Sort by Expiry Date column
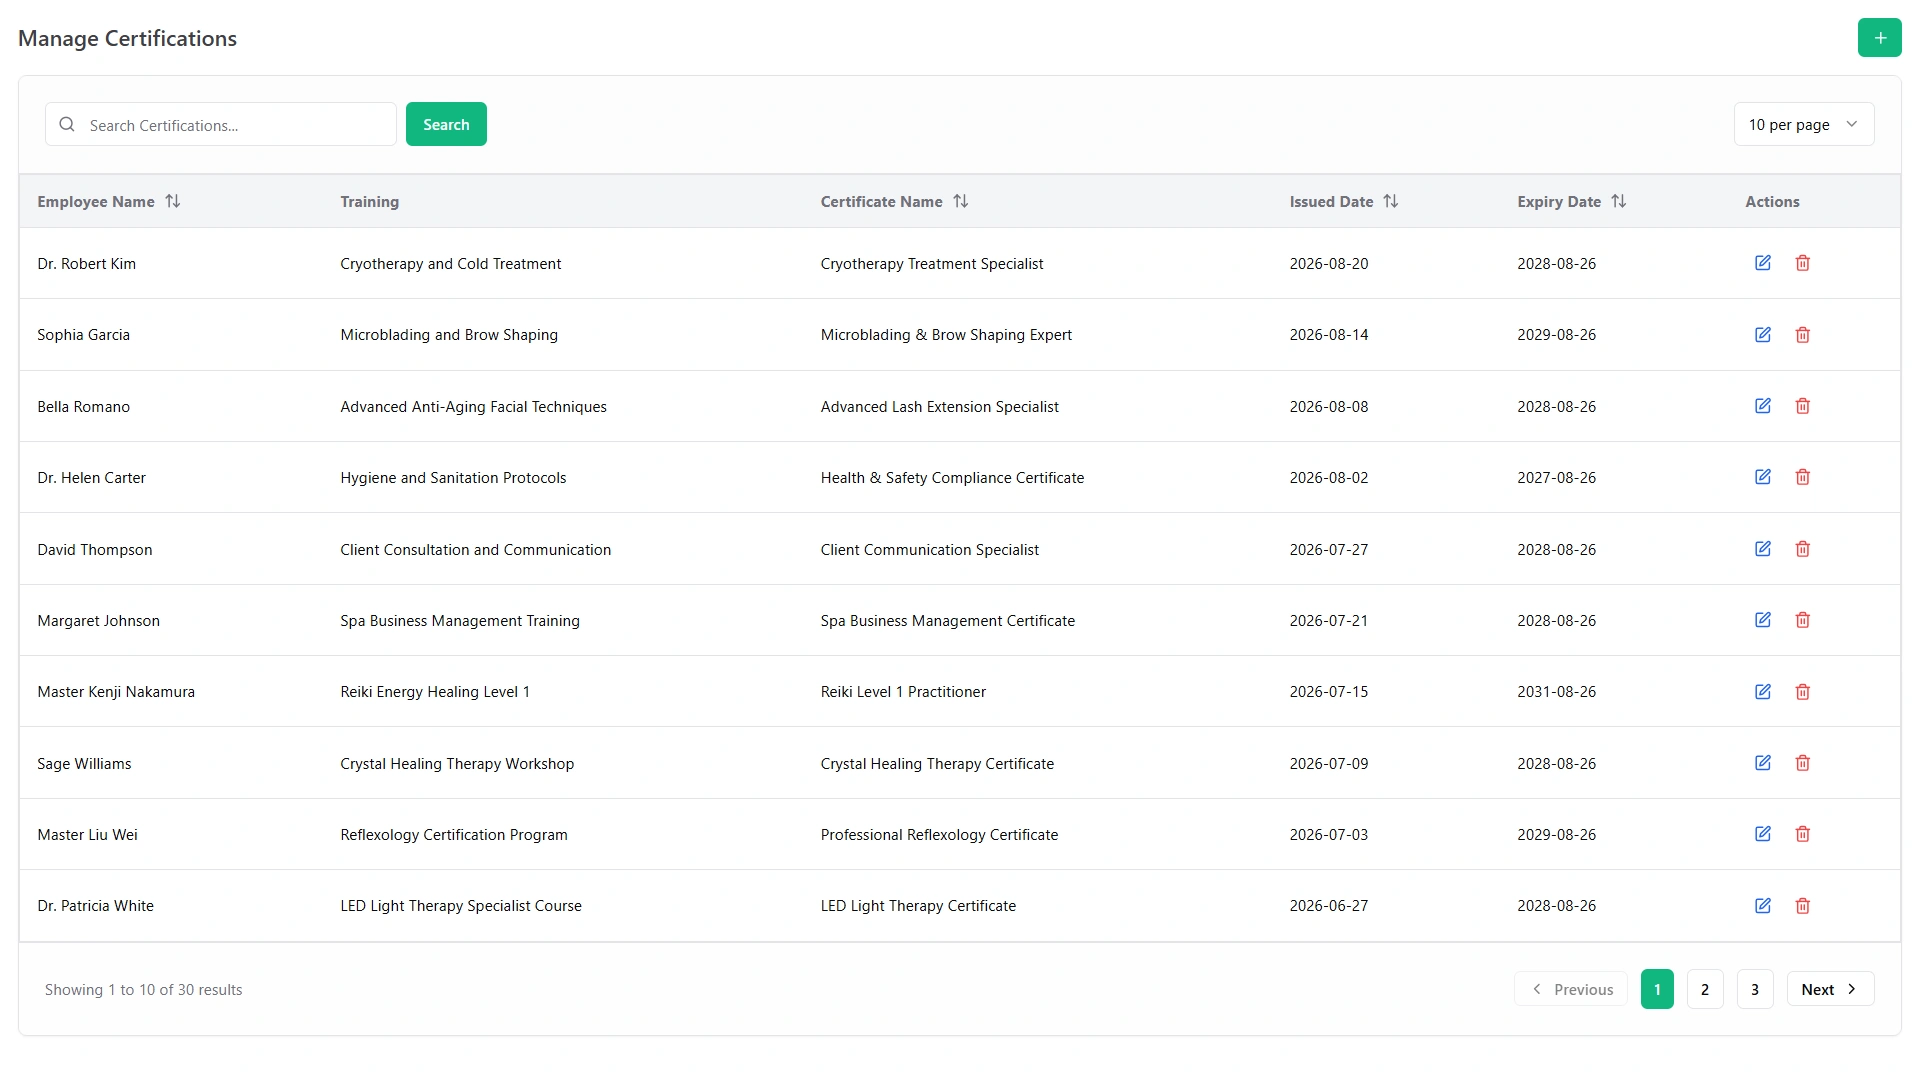Image resolution: width=1920 pixels, height=1080 pixels. coord(1571,202)
